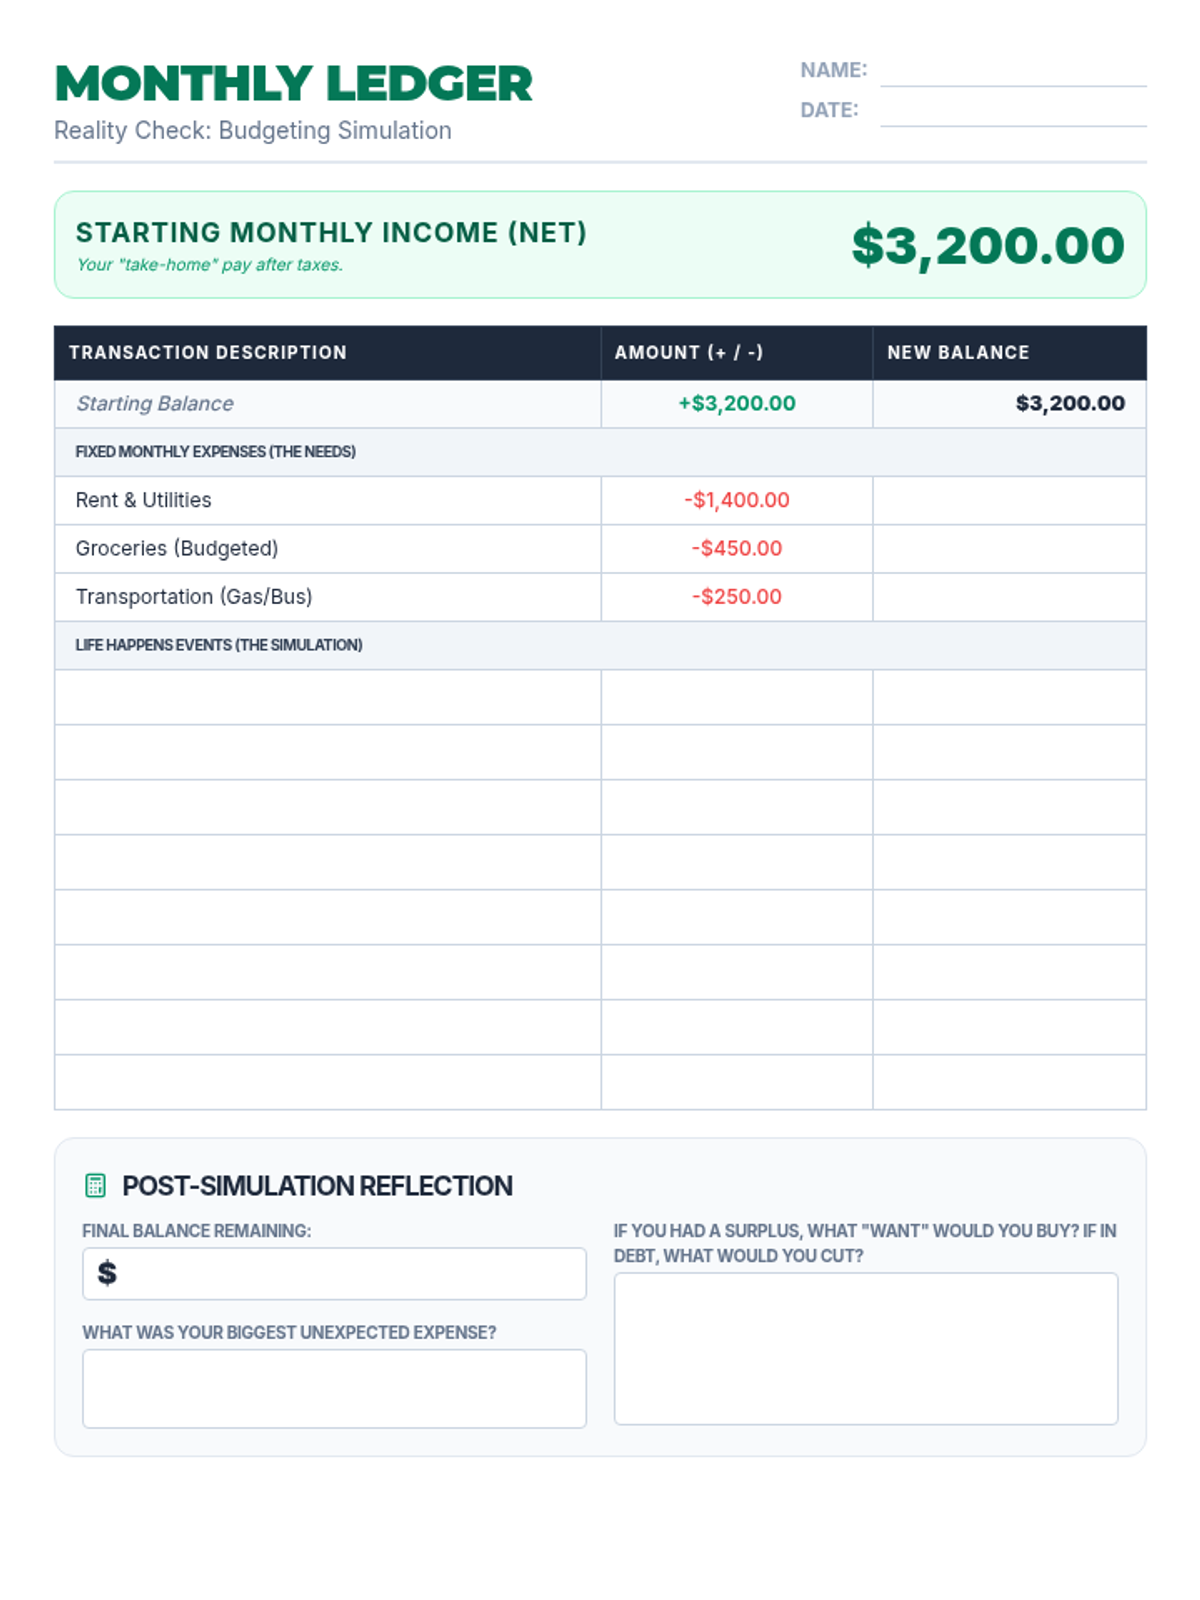Click the Transaction Description column header
The width and height of the screenshot is (1200, 1600).
tap(208, 353)
